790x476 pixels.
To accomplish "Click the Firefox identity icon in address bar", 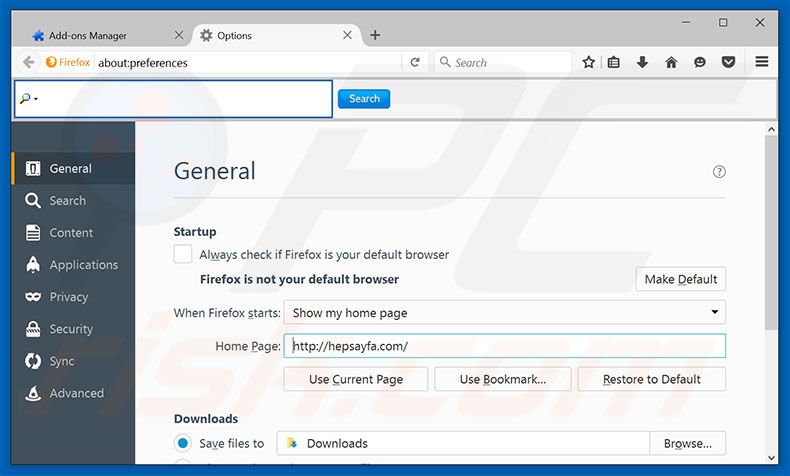I will tap(51, 62).
